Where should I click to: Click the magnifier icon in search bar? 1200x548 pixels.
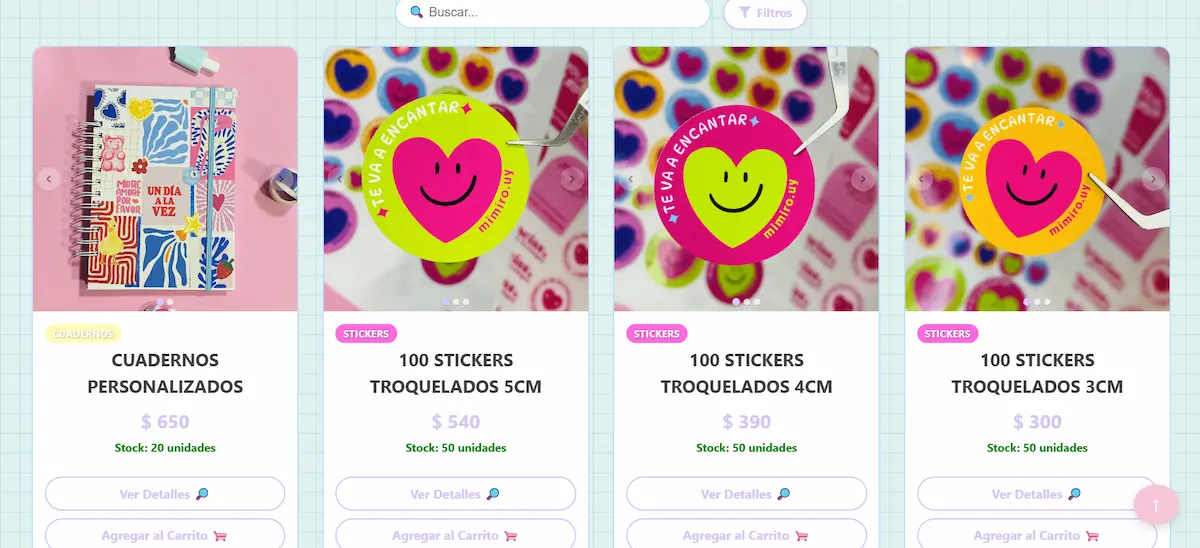click(x=416, y=13)
